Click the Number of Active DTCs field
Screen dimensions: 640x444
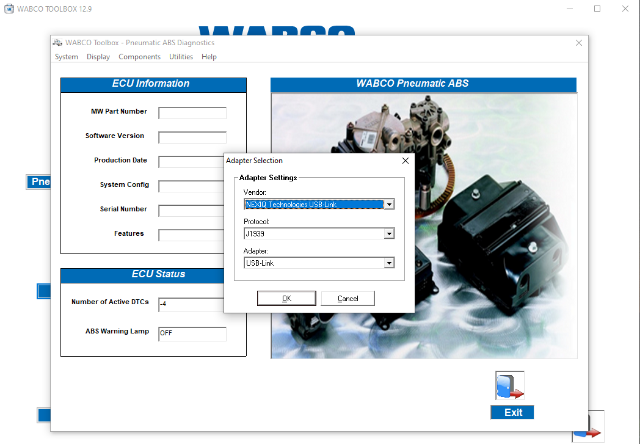click(x=191, y=304)
